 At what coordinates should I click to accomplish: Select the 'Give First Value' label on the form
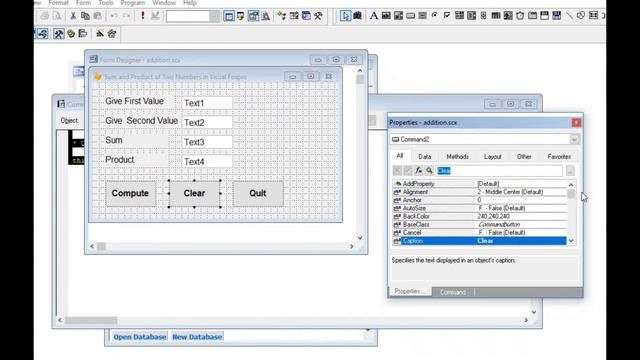[x=134, y=101]
